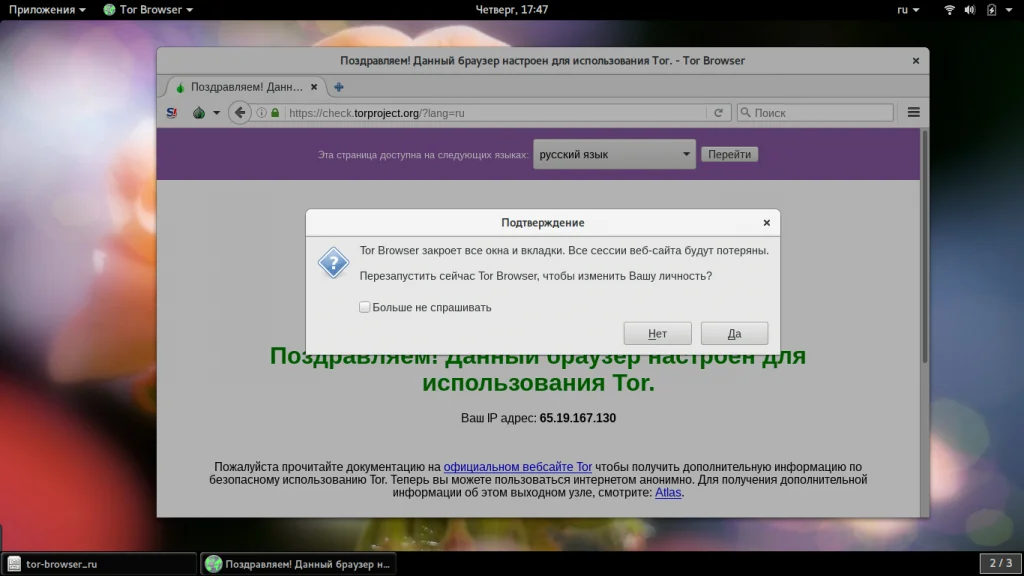Click the volume speaker icon
This screenshot has height=576, width=1024.
tap(970, 10)
